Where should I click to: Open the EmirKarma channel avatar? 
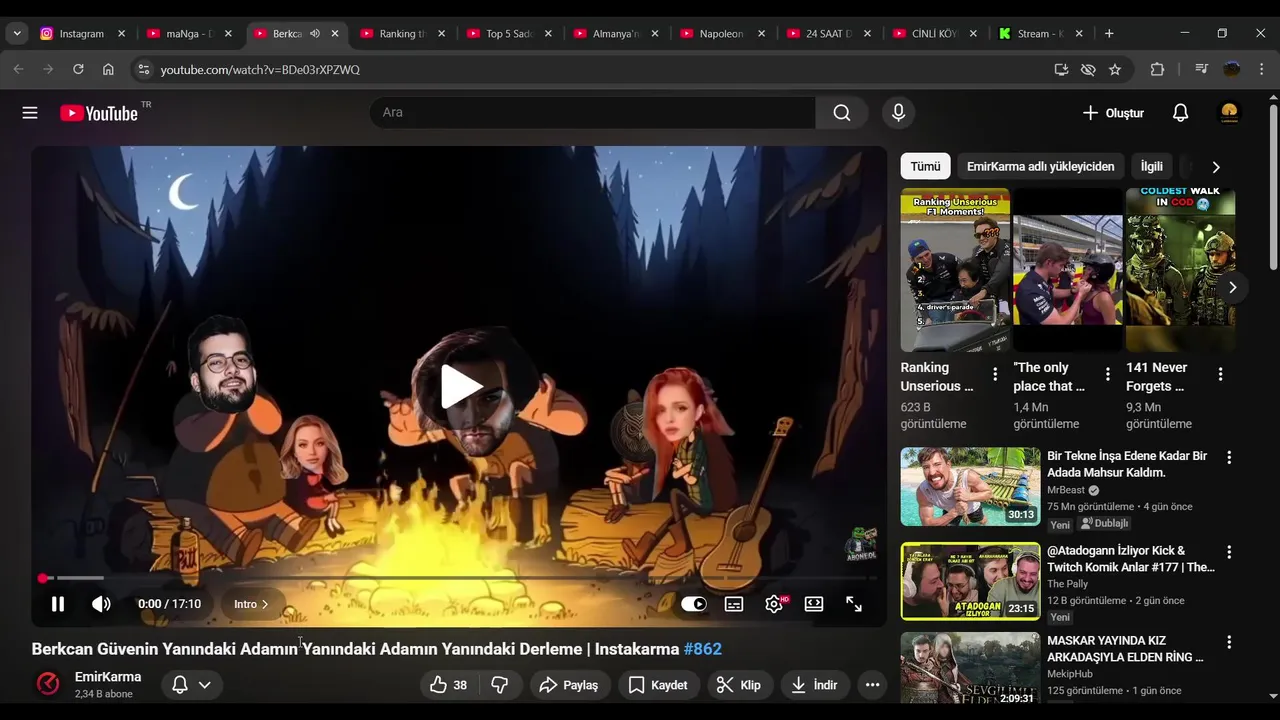pos(48,684)
